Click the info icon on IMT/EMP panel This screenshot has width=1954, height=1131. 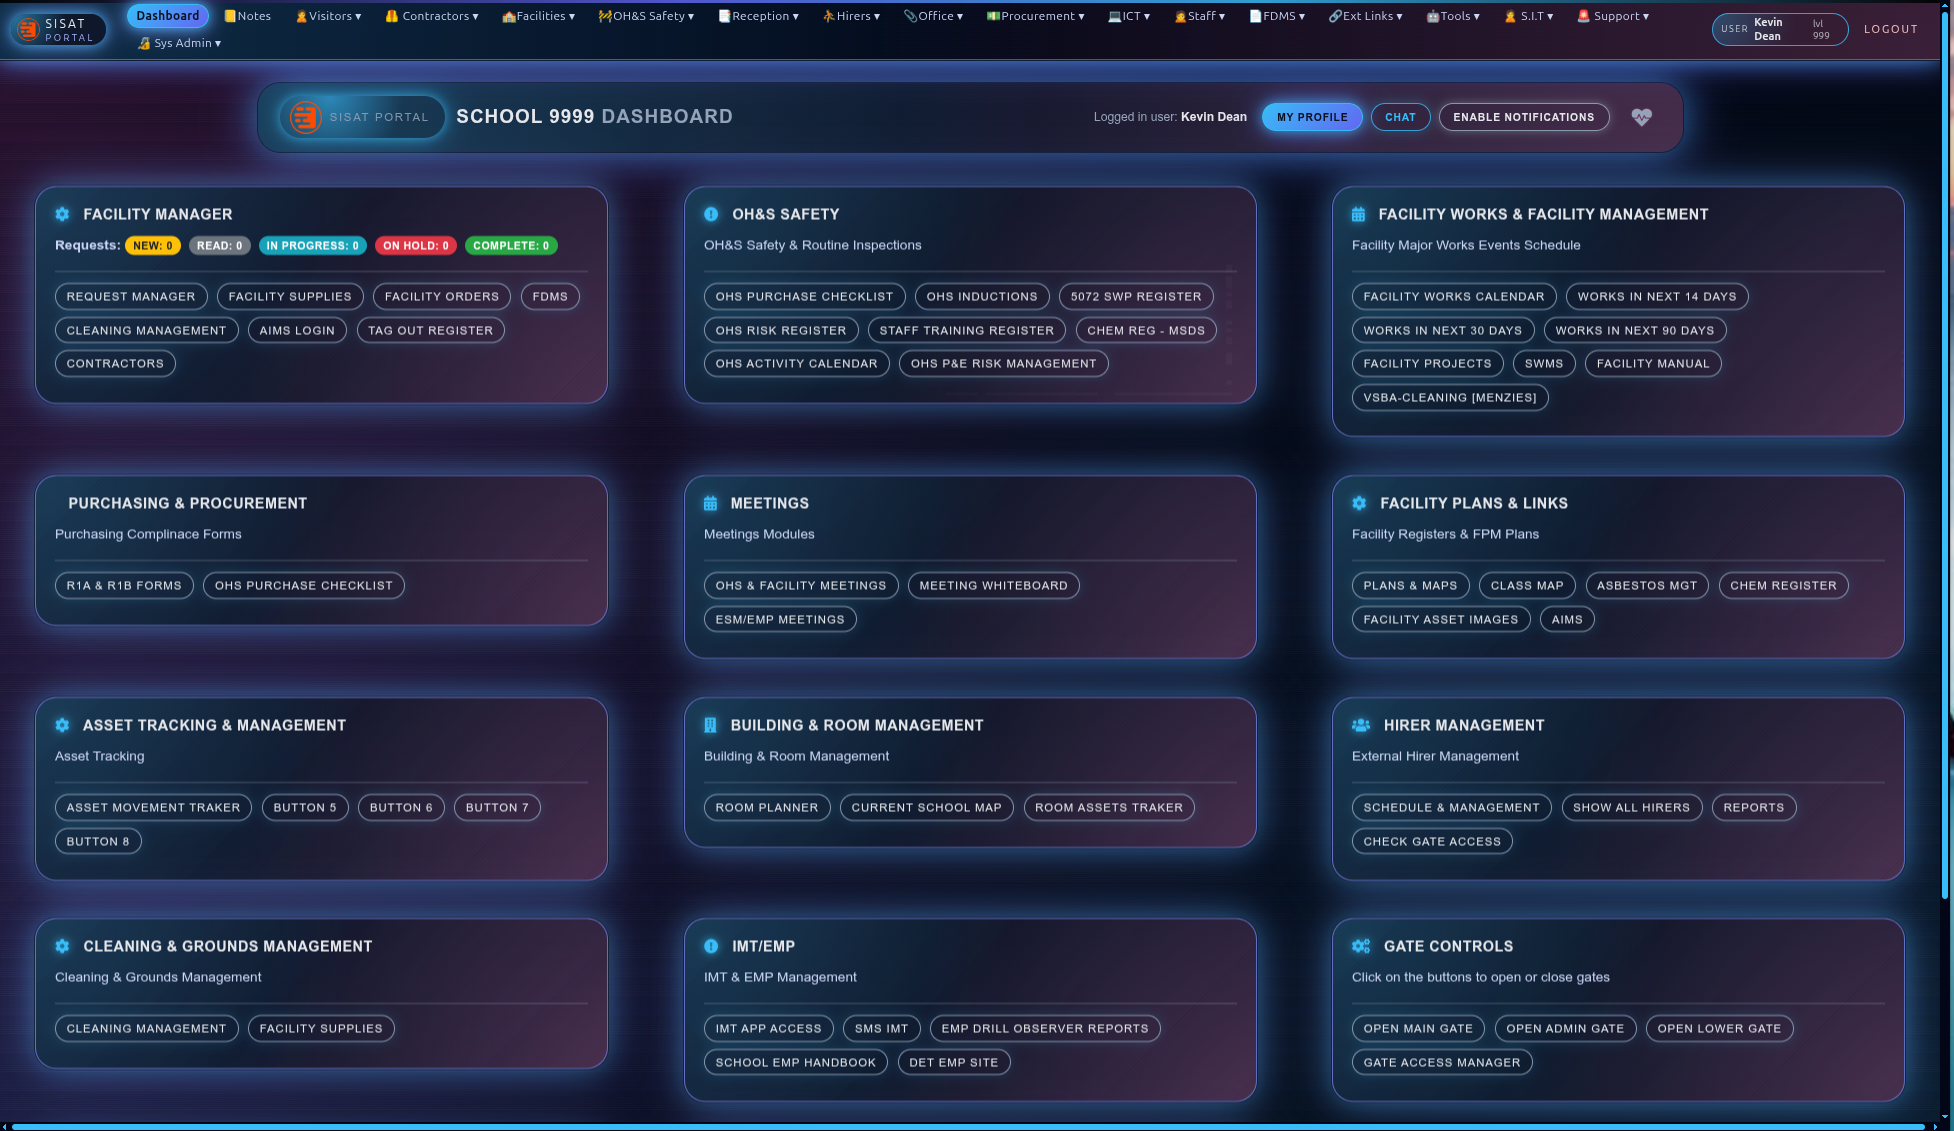(711, 946)
